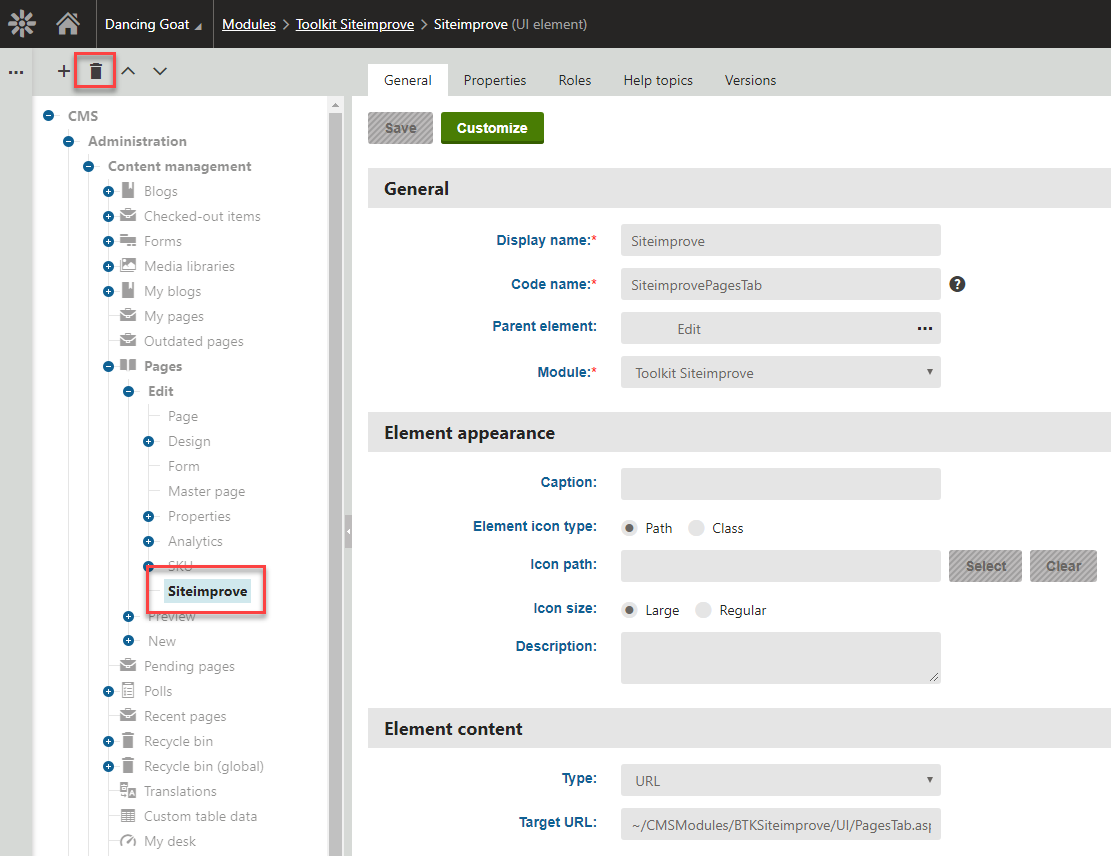Screen dimensions: 1111x856
Task: Click the Recycle bin (global) icon
Action: point(128,765)
